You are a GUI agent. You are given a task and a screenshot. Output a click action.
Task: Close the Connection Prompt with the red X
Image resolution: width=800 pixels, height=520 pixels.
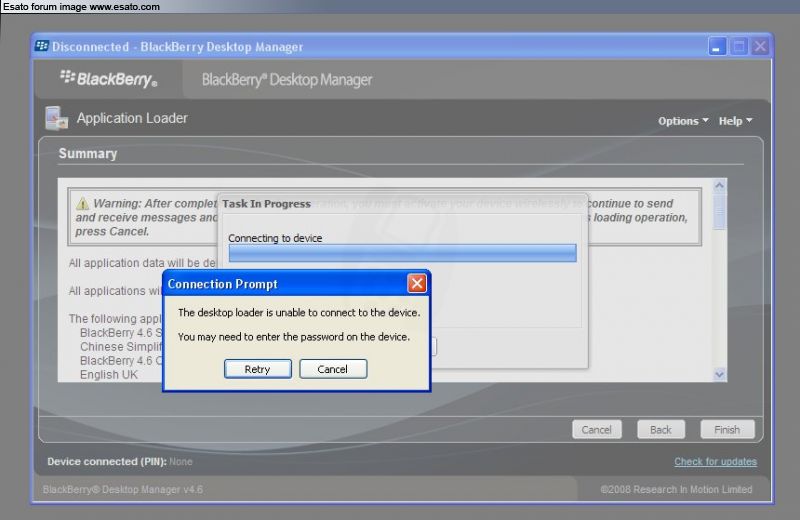[417, 283]
